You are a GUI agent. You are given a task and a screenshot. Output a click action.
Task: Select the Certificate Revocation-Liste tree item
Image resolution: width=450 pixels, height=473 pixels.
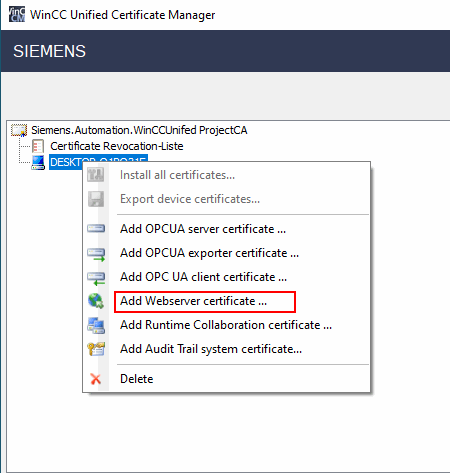tap(117, 146)
